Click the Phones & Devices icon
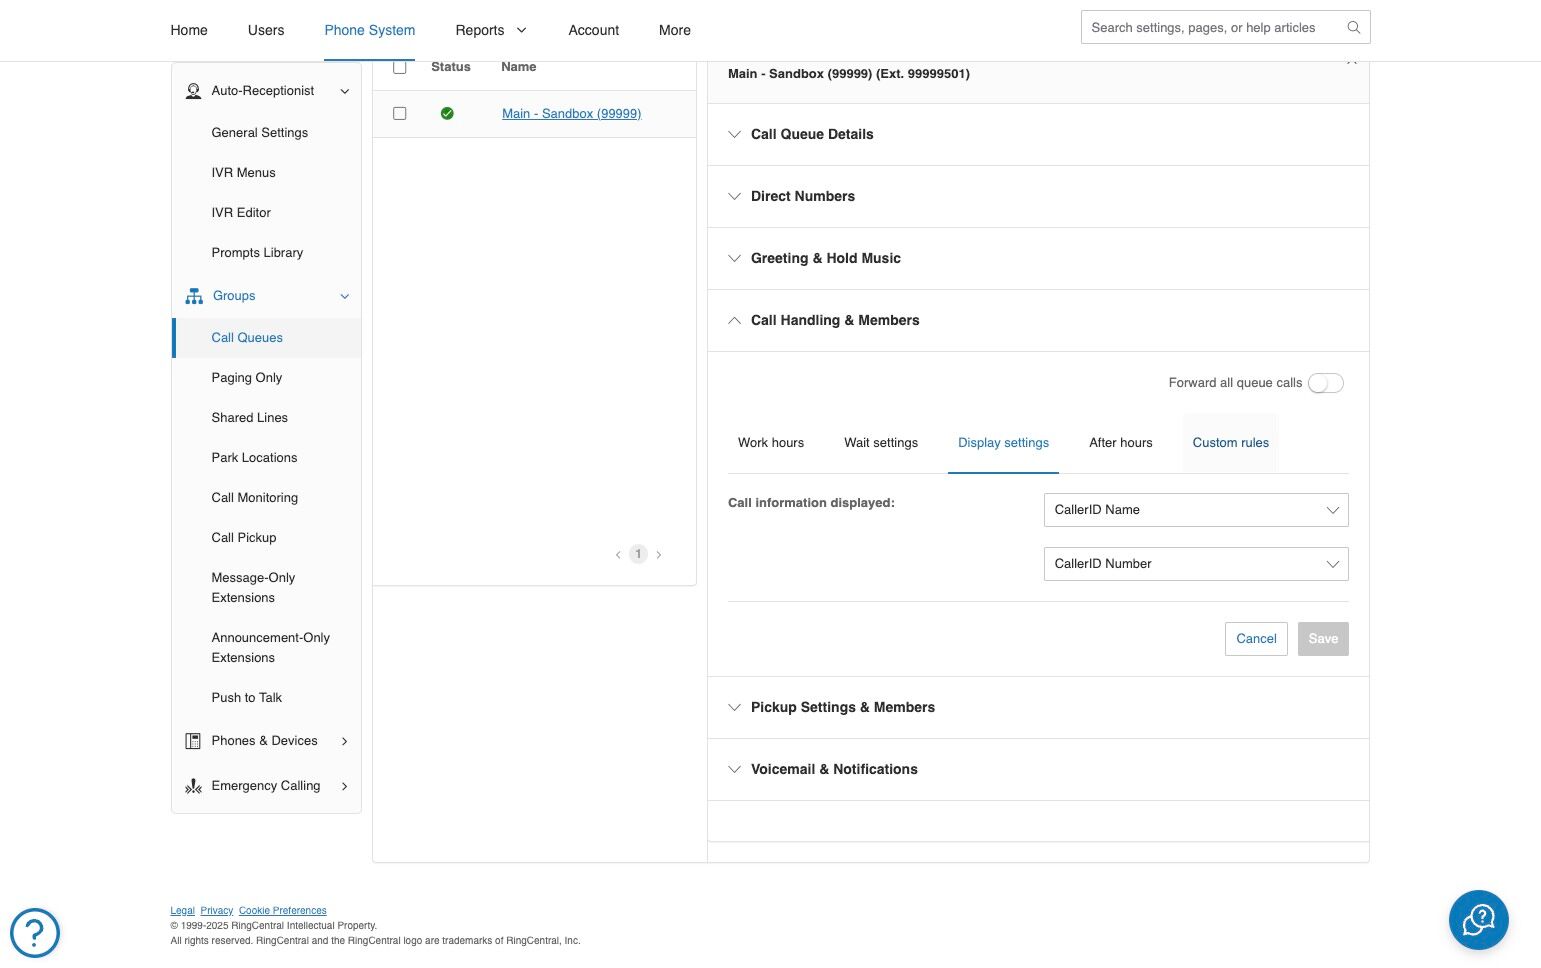The width and height of the screenshot is (1541, 968). click(x=193, y=741)
